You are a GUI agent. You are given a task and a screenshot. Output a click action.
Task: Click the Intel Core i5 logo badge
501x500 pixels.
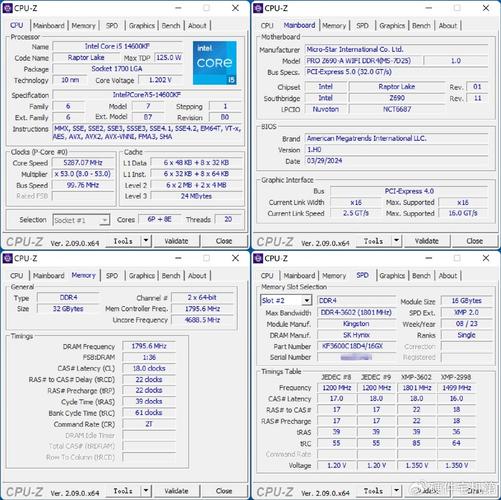(215, 63)
